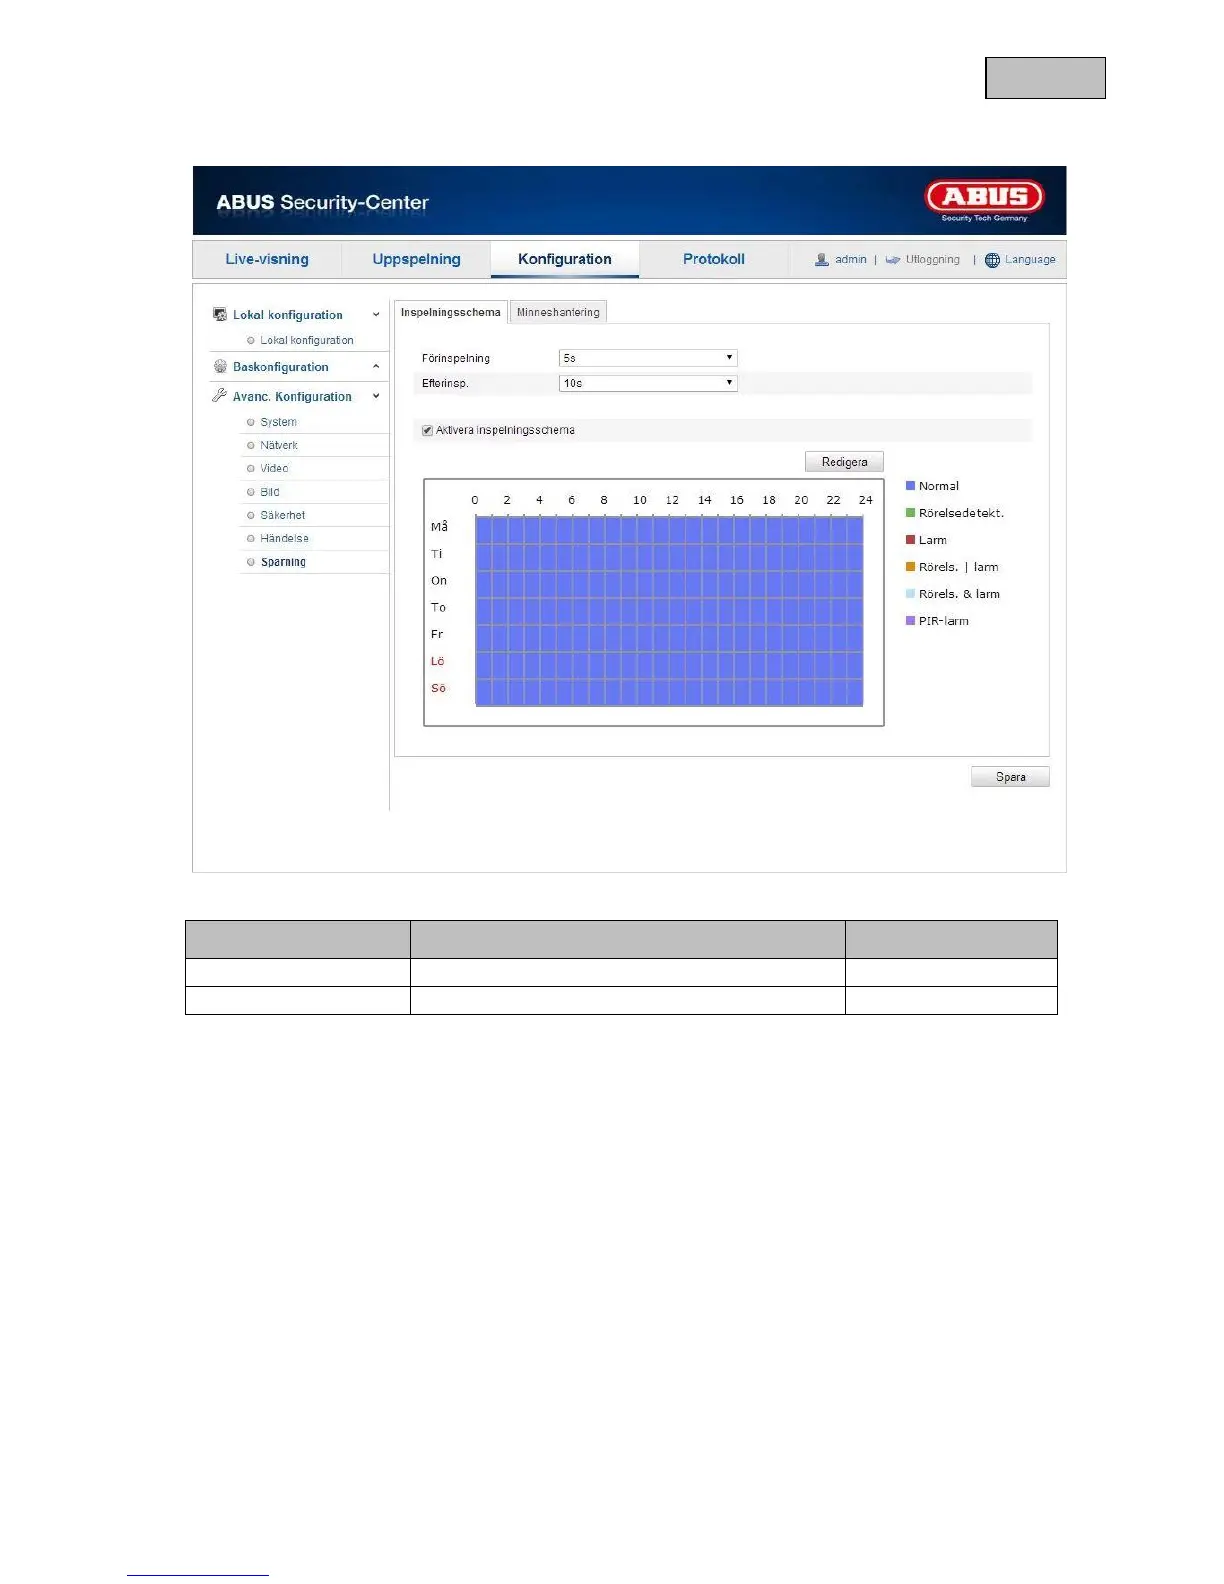
Task: Click the On row in schedule
Action: coord(668,584)
